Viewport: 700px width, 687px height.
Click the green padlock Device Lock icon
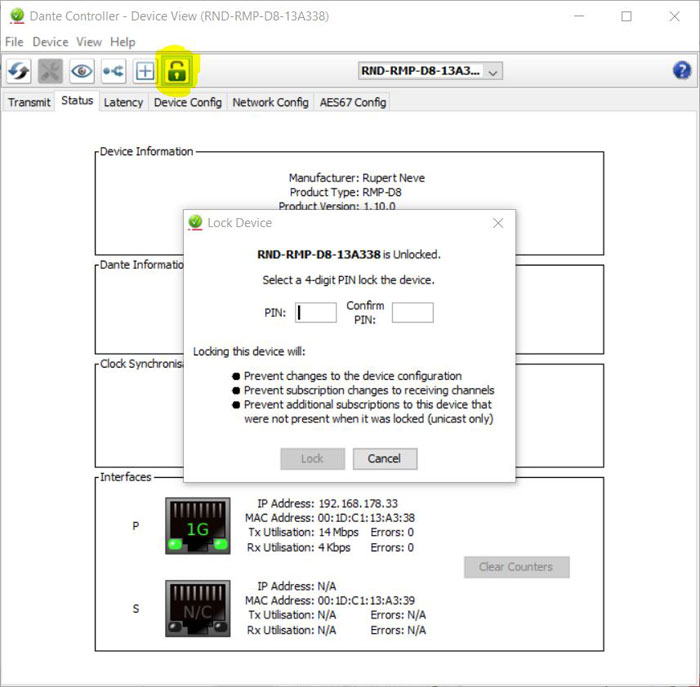click(x=177, y=70)
